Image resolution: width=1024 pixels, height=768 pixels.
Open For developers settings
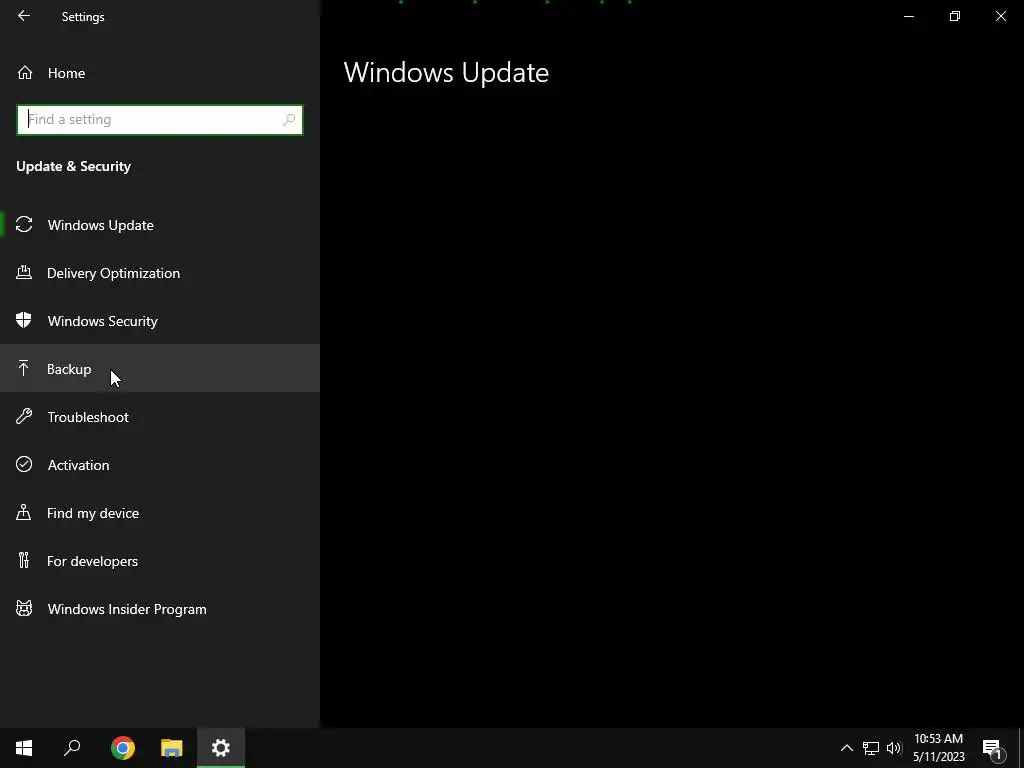pos(160,560)
